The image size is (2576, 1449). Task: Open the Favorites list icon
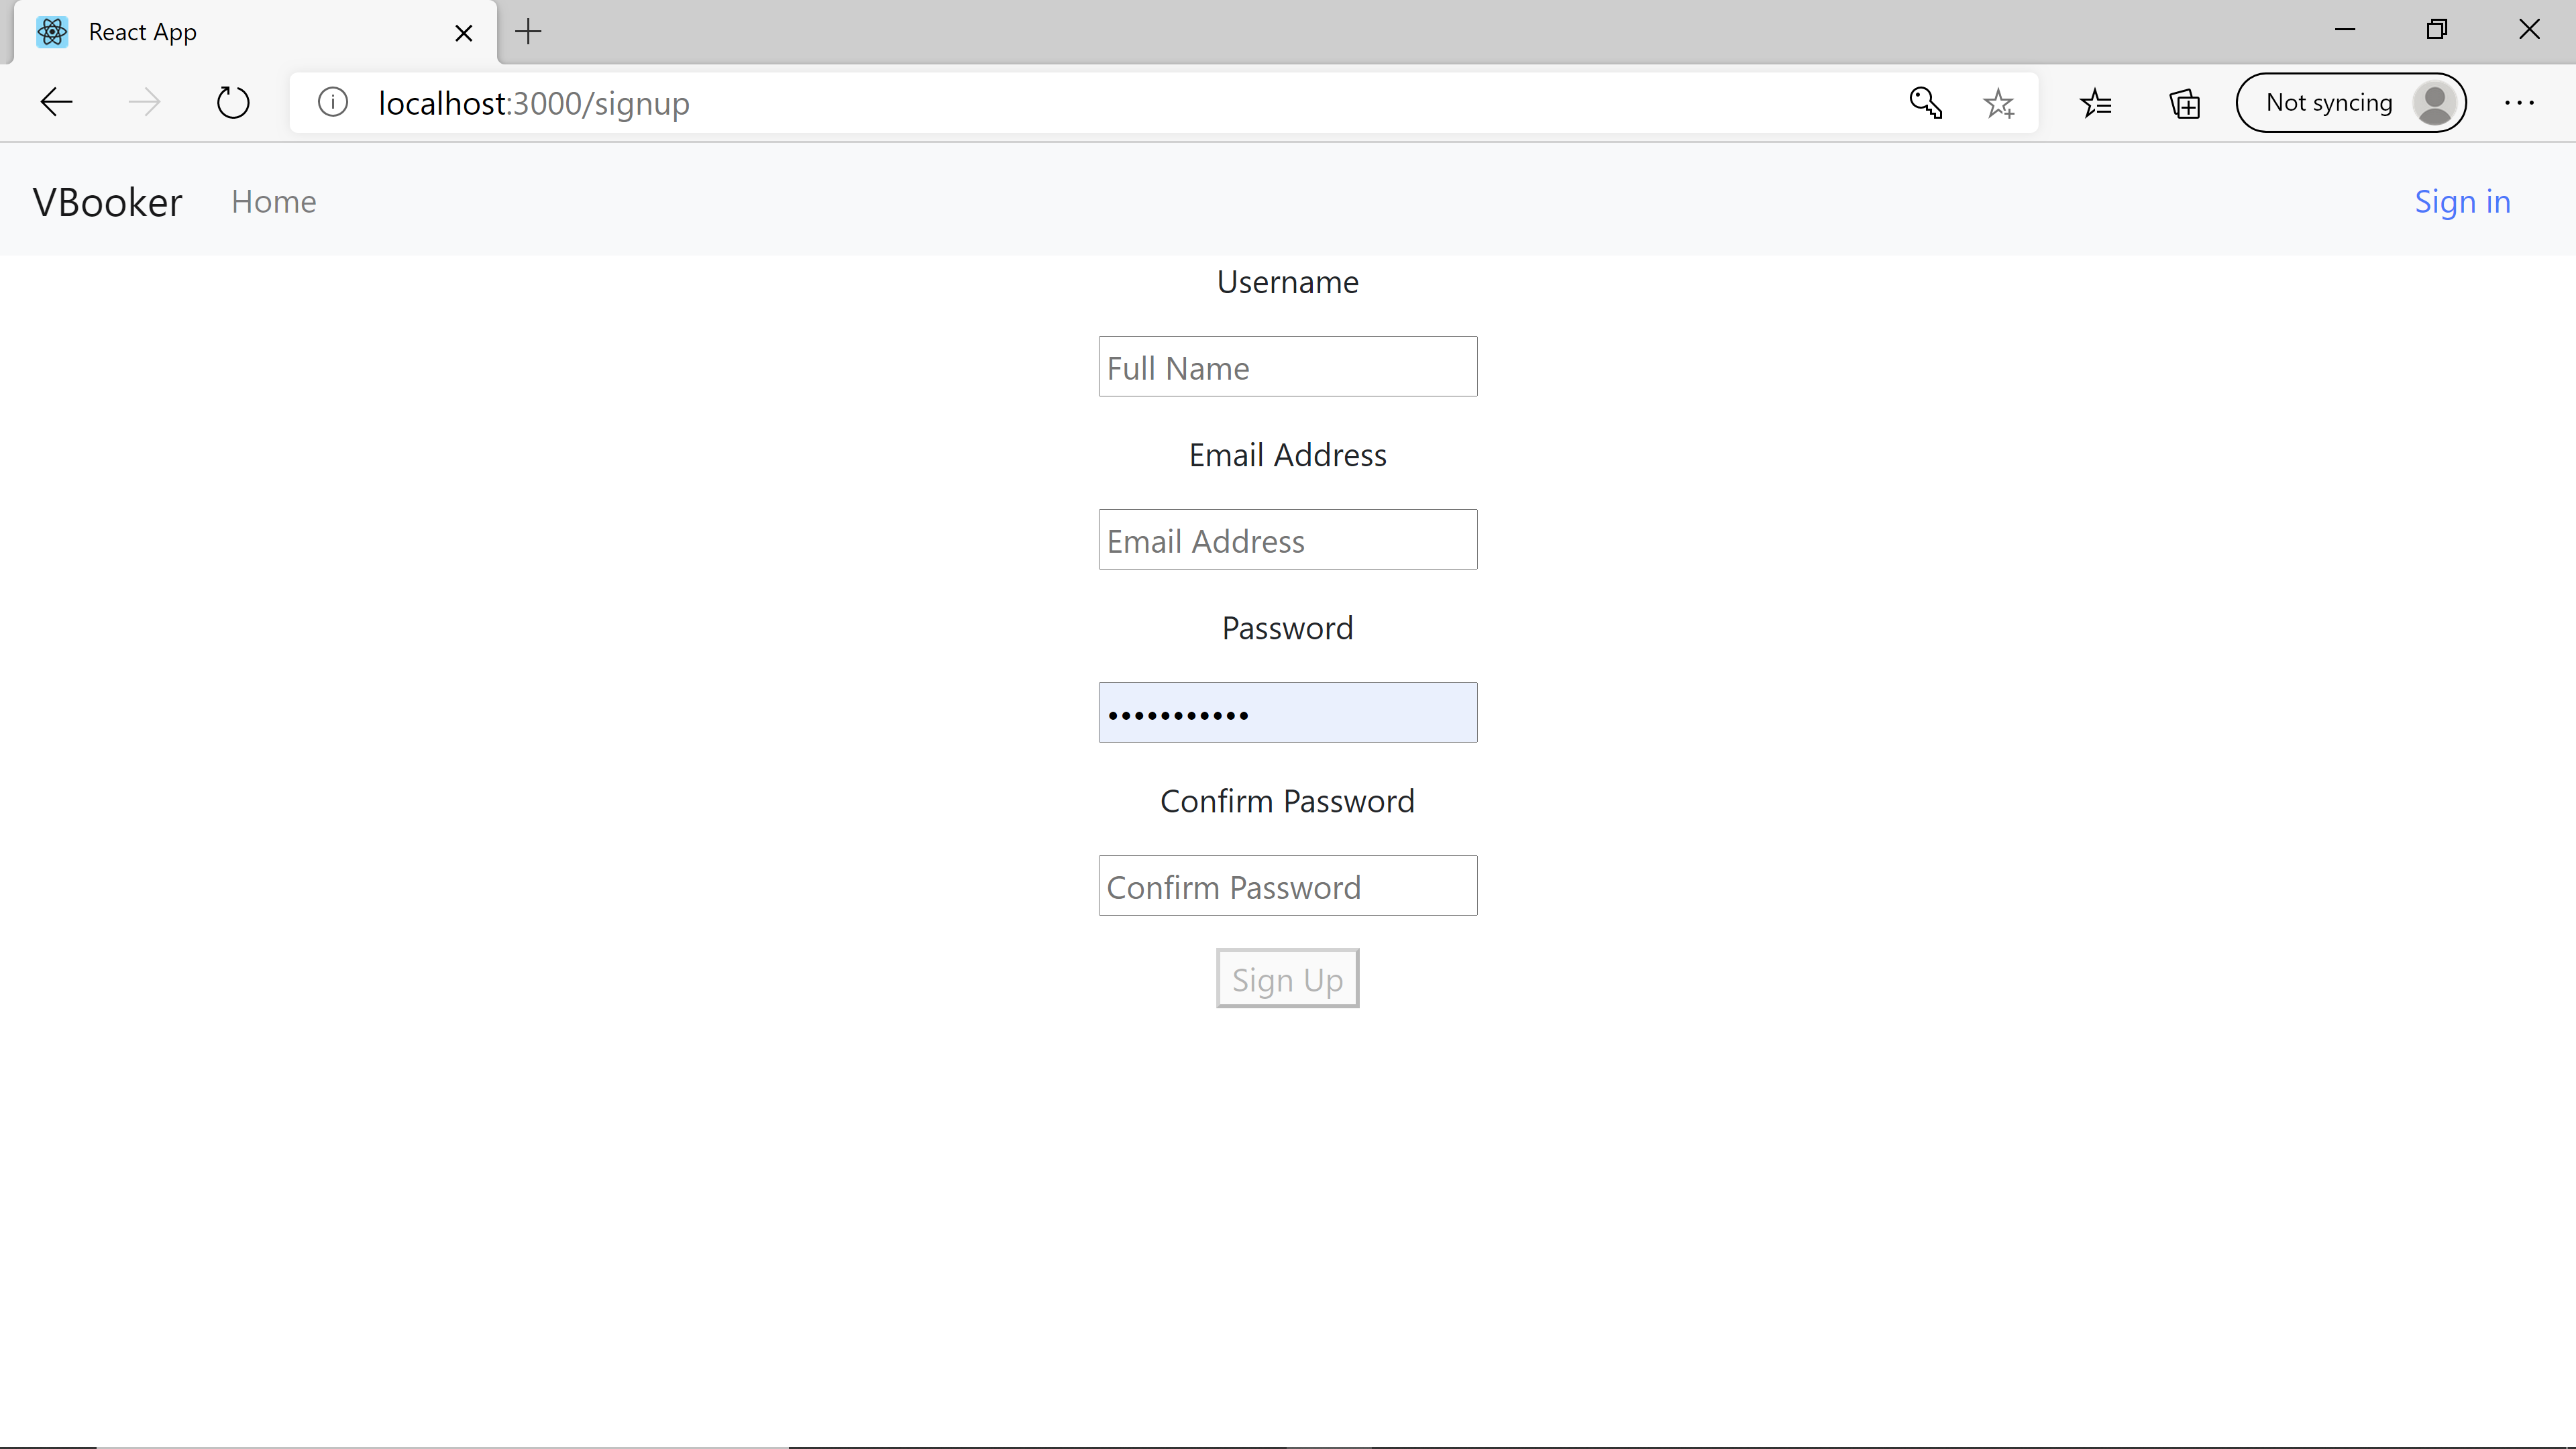point(2095,102)
